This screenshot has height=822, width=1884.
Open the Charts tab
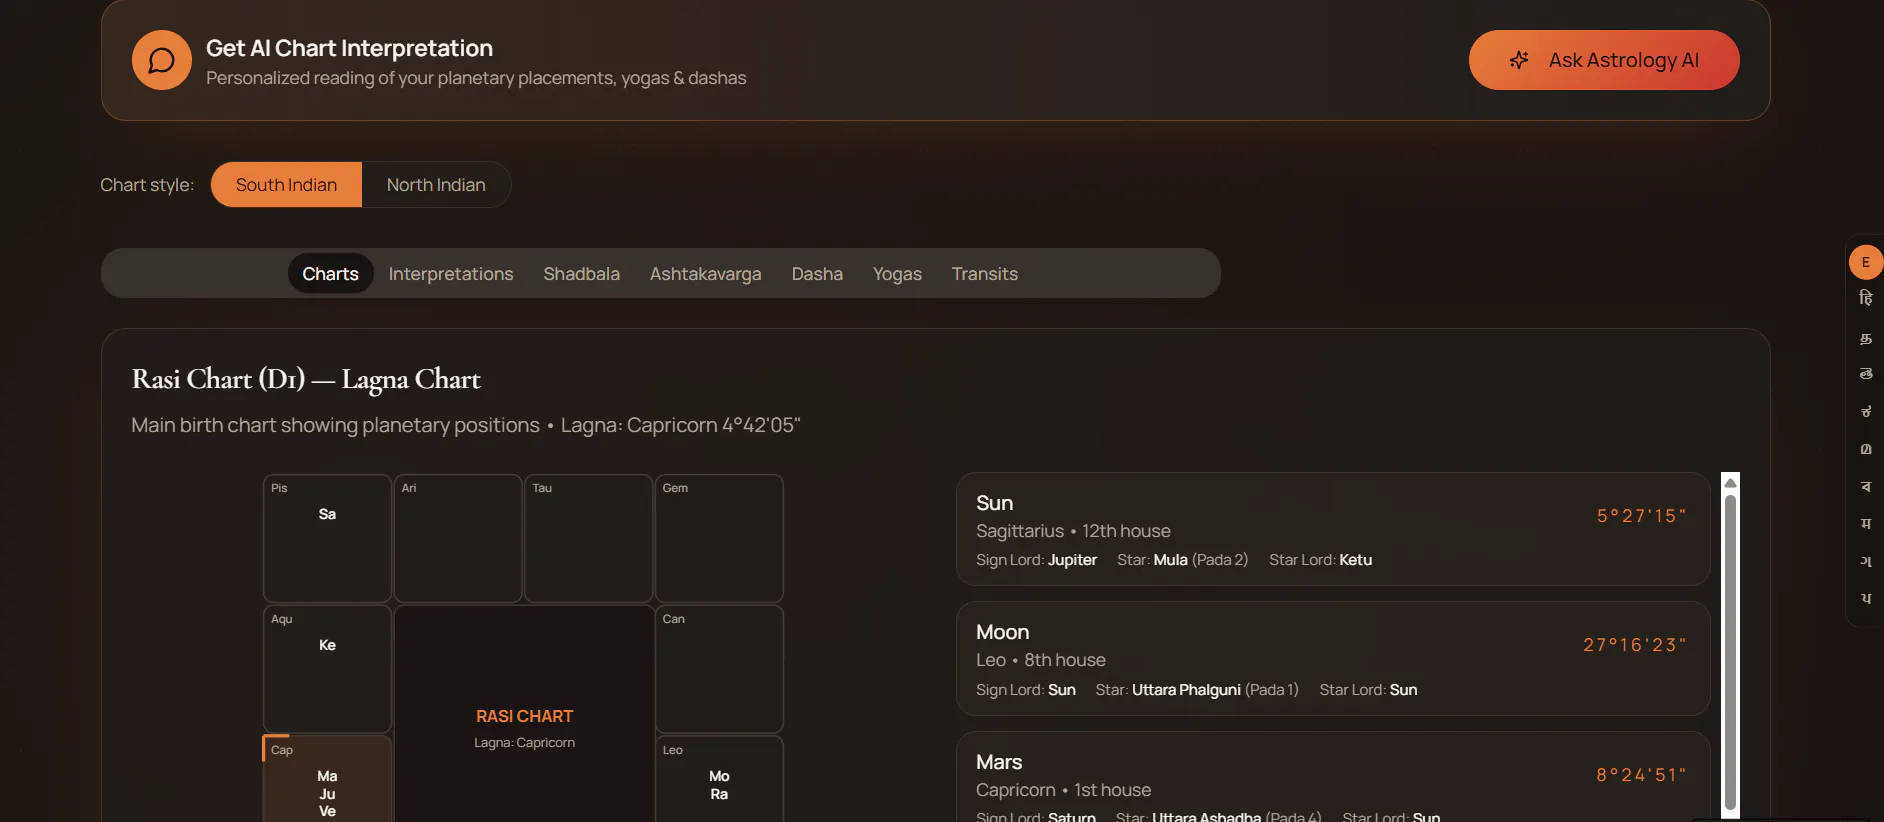(330, 273)
